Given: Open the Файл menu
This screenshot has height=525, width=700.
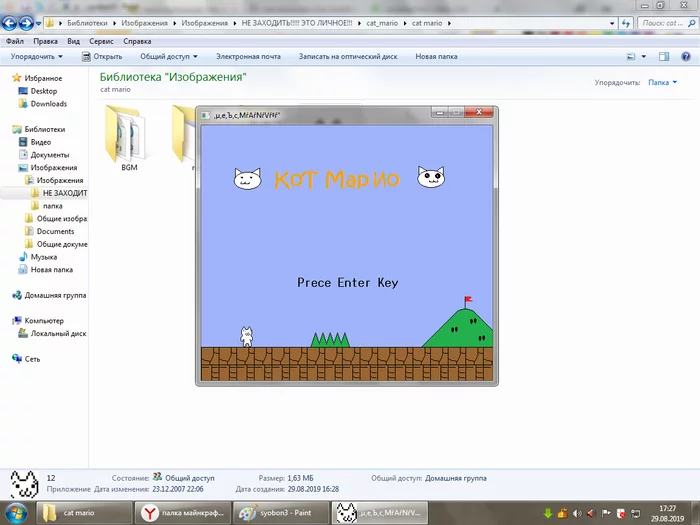Looking at the screenshot, I should pyautogui.click(x=15, y=41).
